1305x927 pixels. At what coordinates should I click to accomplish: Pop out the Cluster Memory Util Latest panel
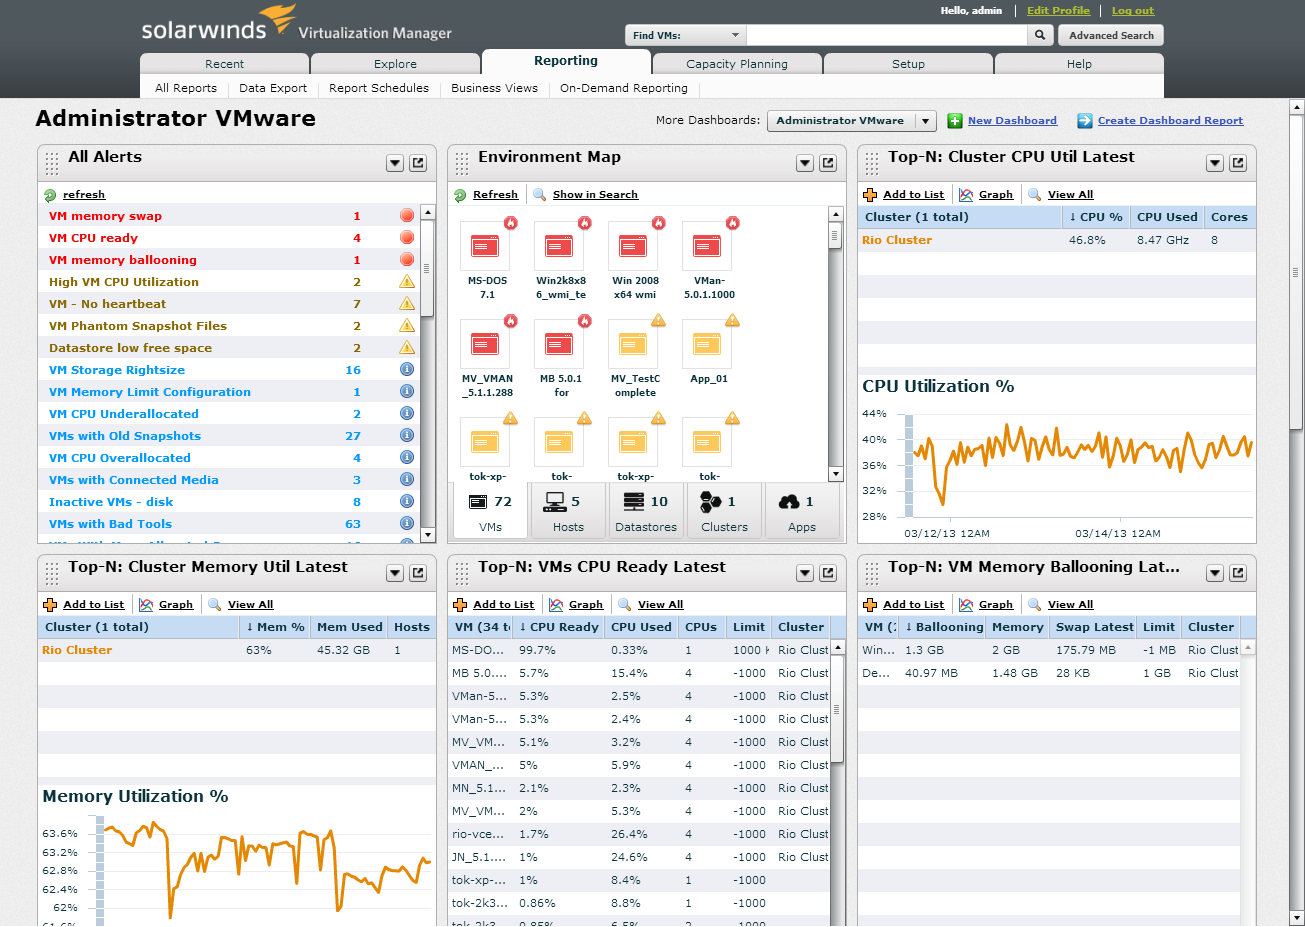coord(418,573)
